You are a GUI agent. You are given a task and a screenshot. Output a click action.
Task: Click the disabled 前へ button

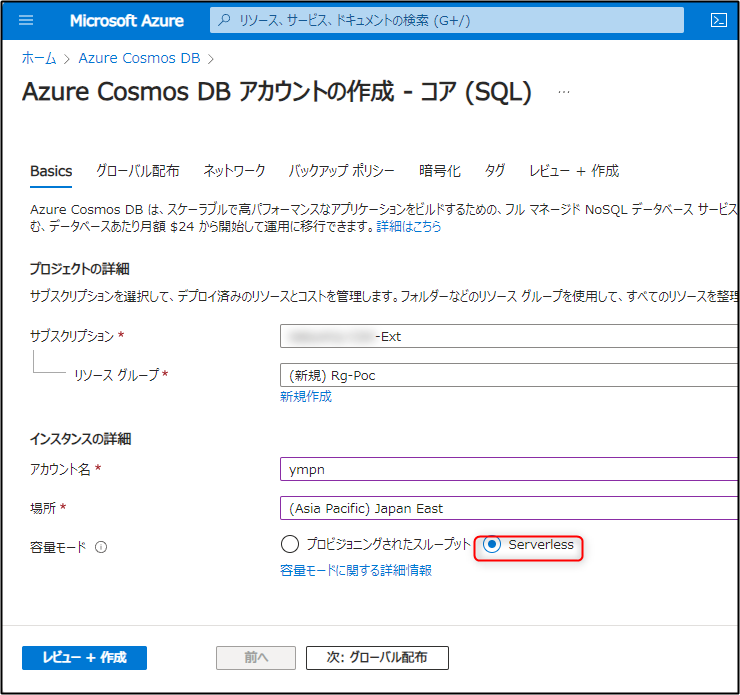[256, 657]
